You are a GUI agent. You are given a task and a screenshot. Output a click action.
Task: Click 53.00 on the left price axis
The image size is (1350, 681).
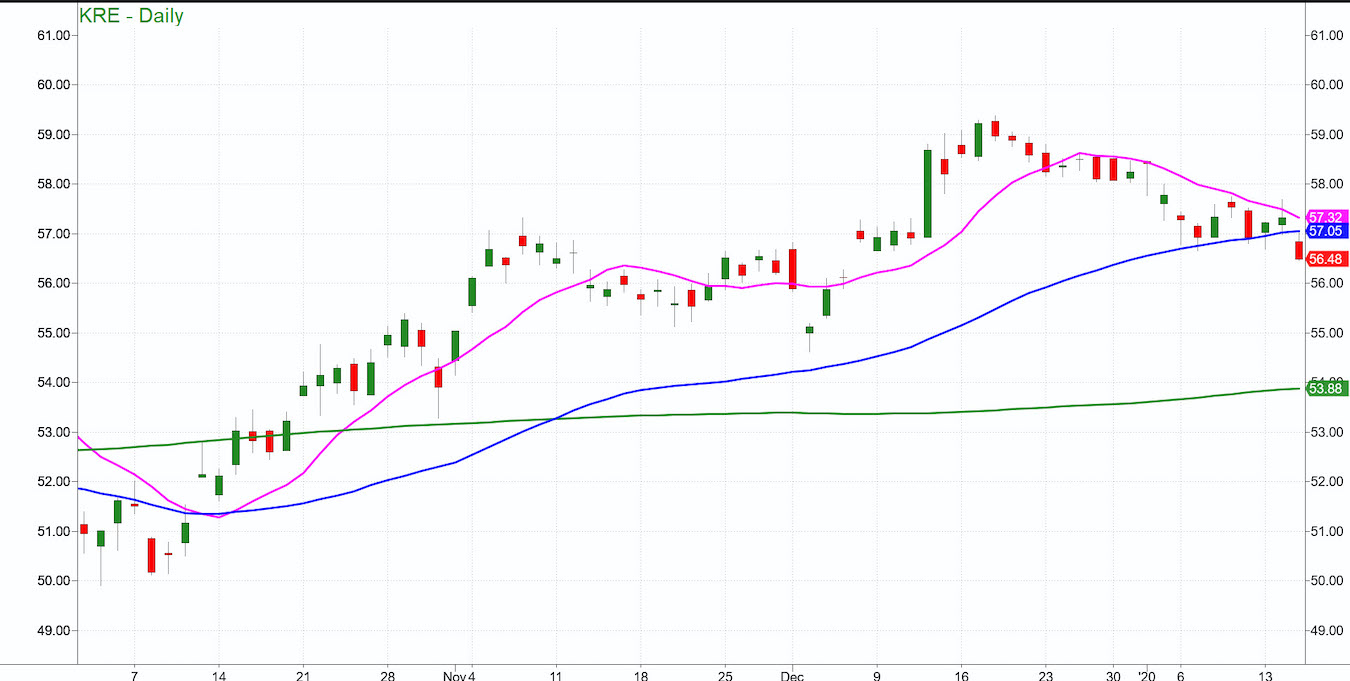coord(55,432)
